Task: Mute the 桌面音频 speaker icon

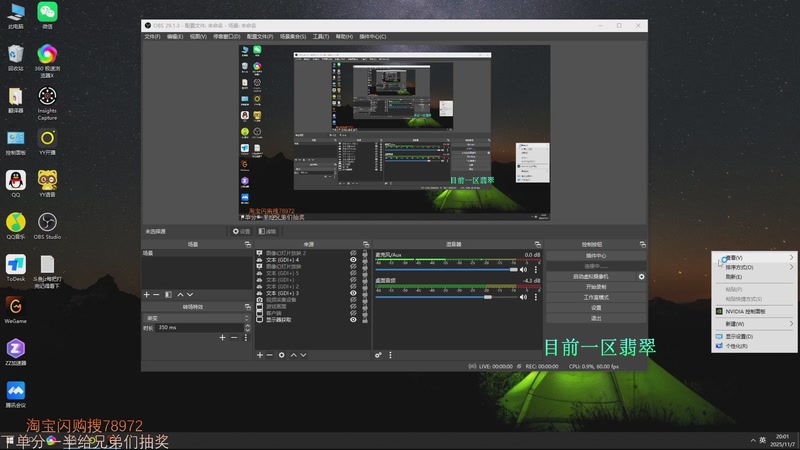Action: pos(523,296)
